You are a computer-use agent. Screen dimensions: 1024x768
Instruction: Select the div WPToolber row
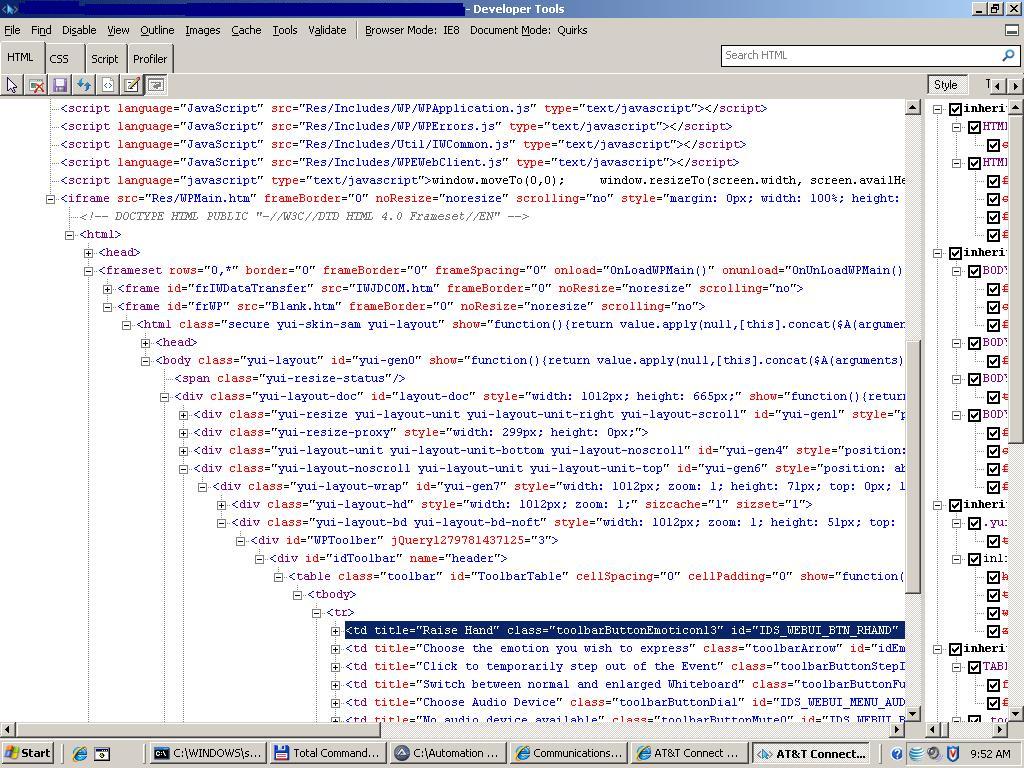(x=405, y=541)
